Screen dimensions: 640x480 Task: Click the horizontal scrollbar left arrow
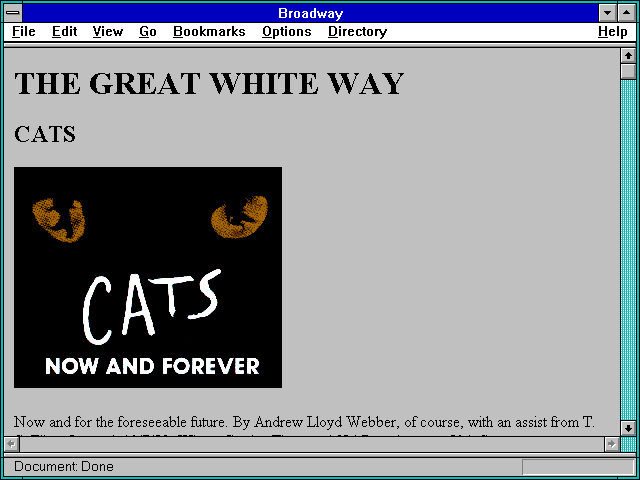pos(12,444)
